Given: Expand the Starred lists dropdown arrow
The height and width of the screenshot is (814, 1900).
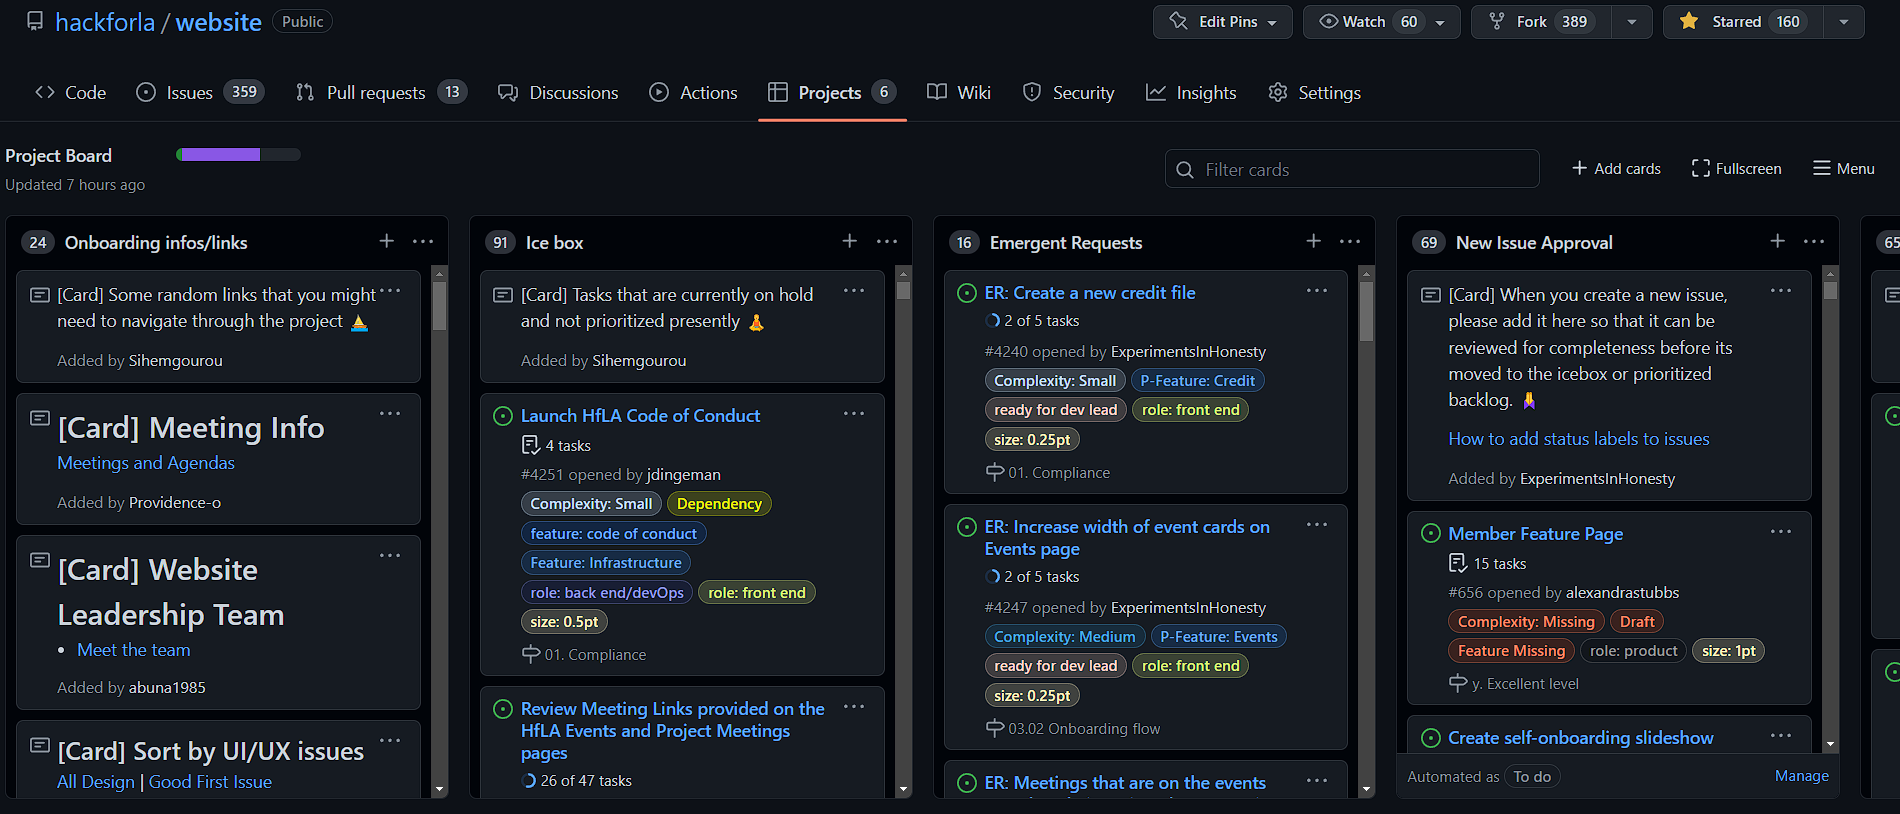Looking at the screenshot, I should tap(1844, 22).
